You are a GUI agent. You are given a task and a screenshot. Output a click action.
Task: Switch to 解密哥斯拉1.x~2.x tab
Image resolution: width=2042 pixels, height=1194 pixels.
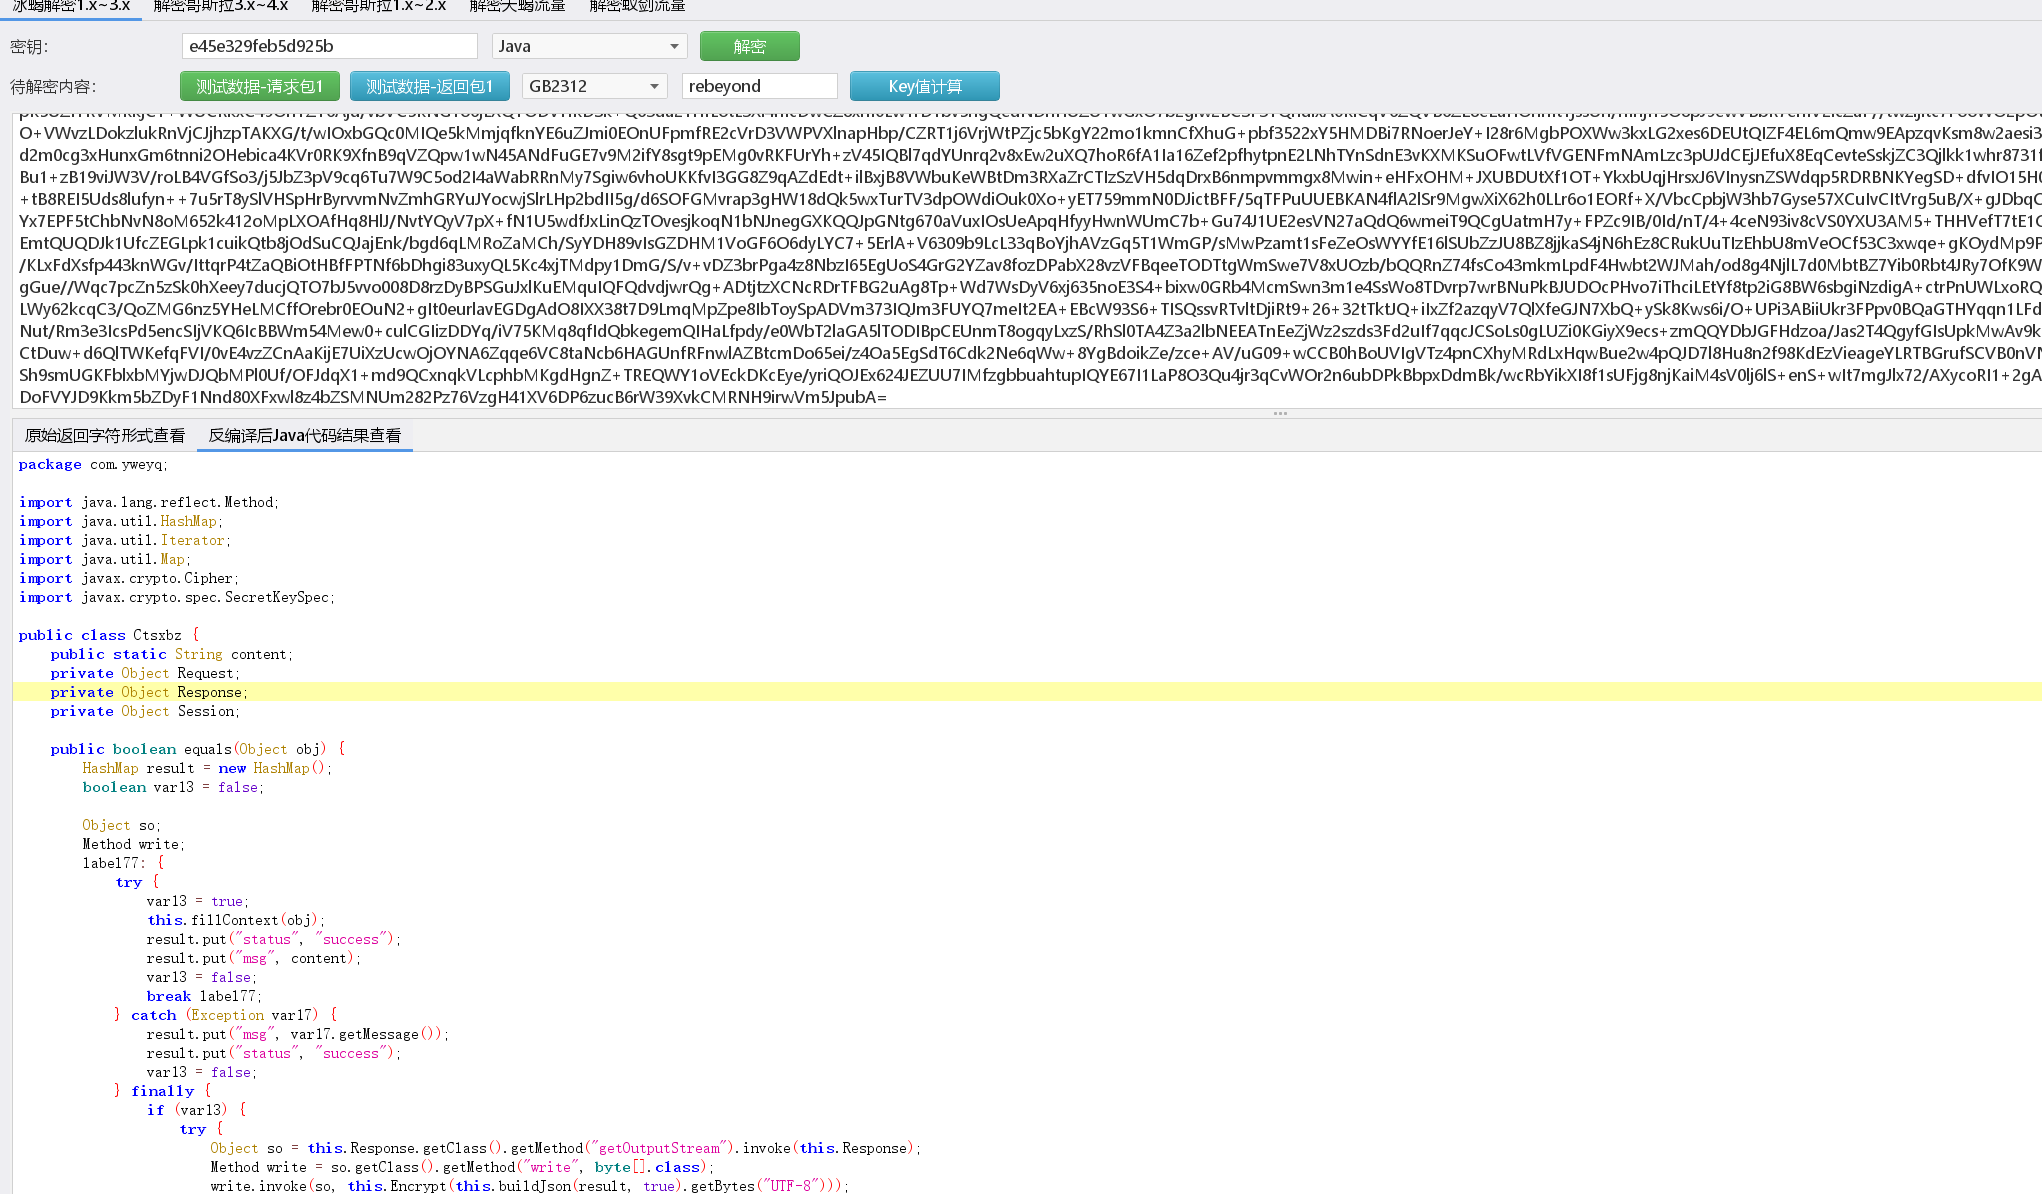point(379,7)
